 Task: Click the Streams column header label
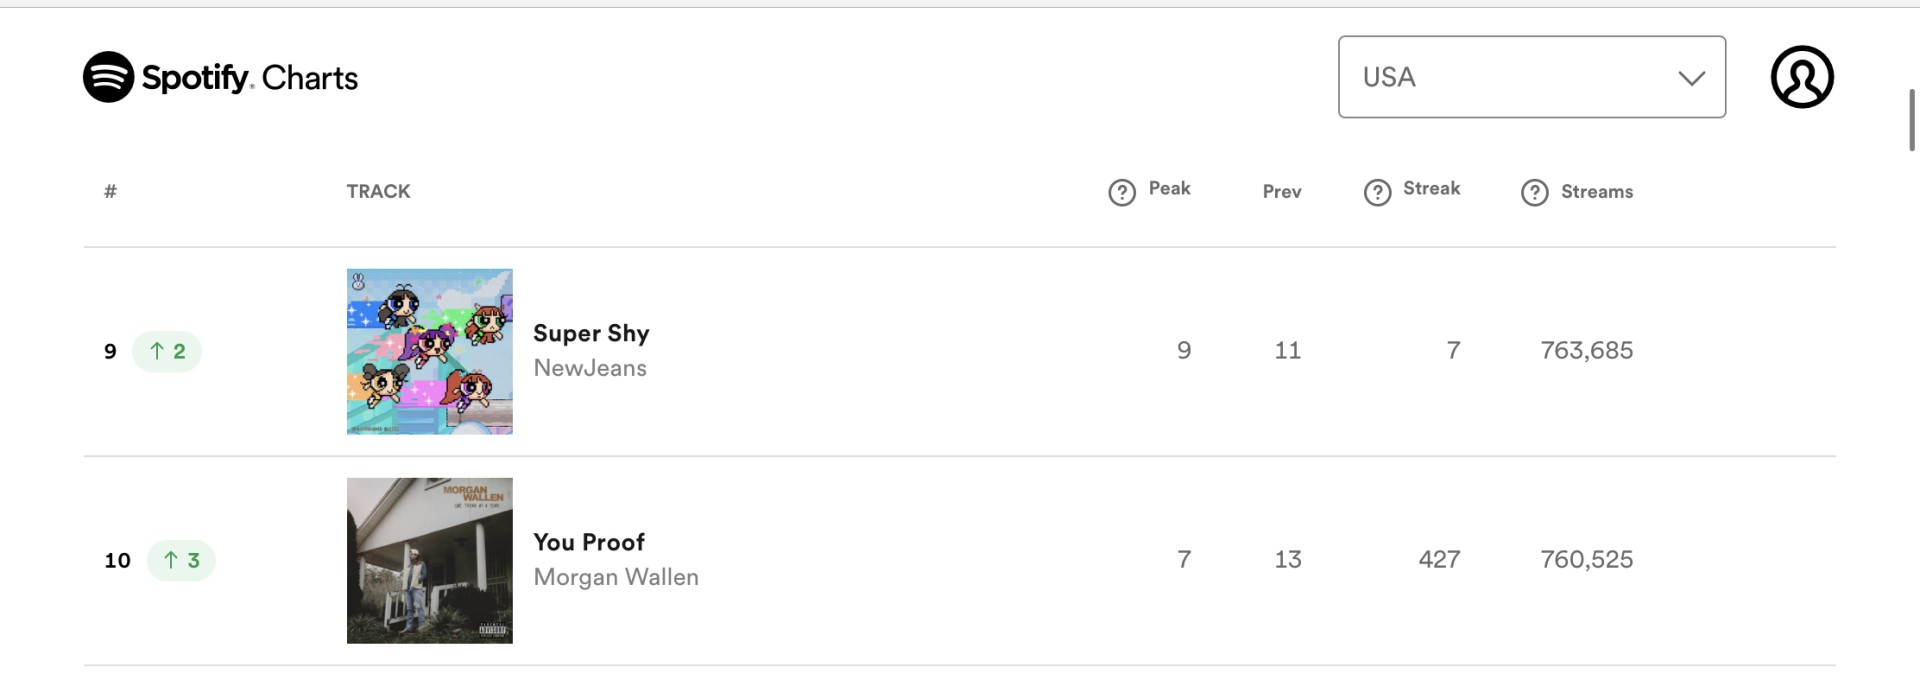pyautogui.click(x=1597, y=191)
